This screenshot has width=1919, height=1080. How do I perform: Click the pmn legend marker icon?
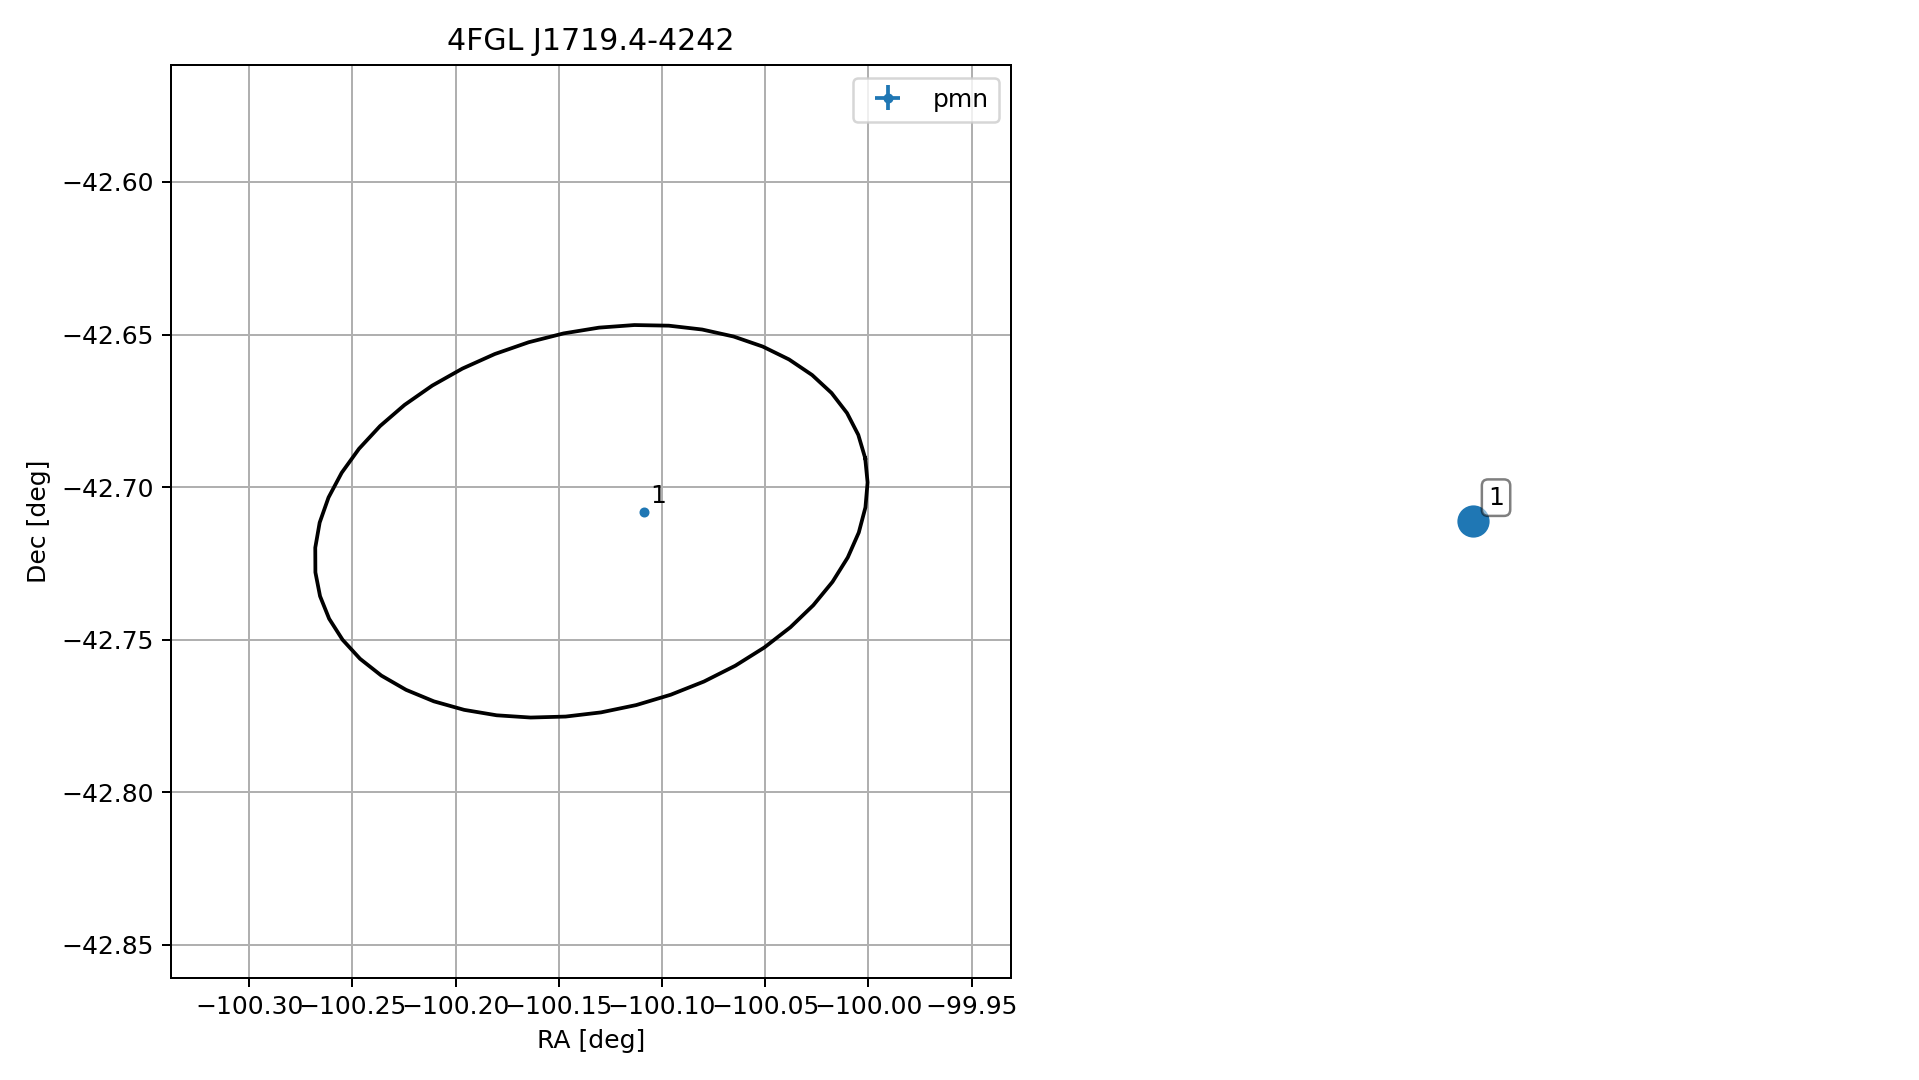(x=887, y=98)
